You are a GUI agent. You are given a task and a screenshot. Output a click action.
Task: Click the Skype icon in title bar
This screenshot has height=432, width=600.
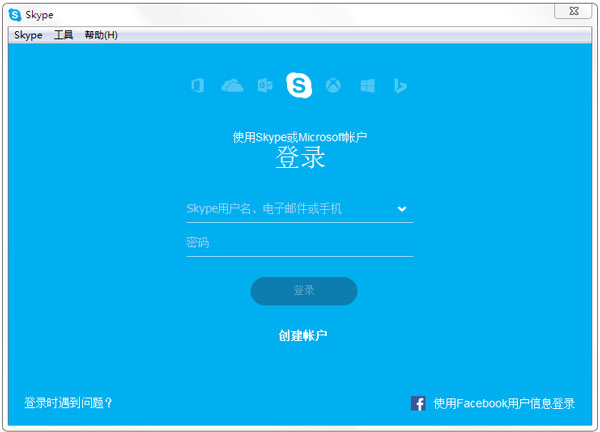15,14
